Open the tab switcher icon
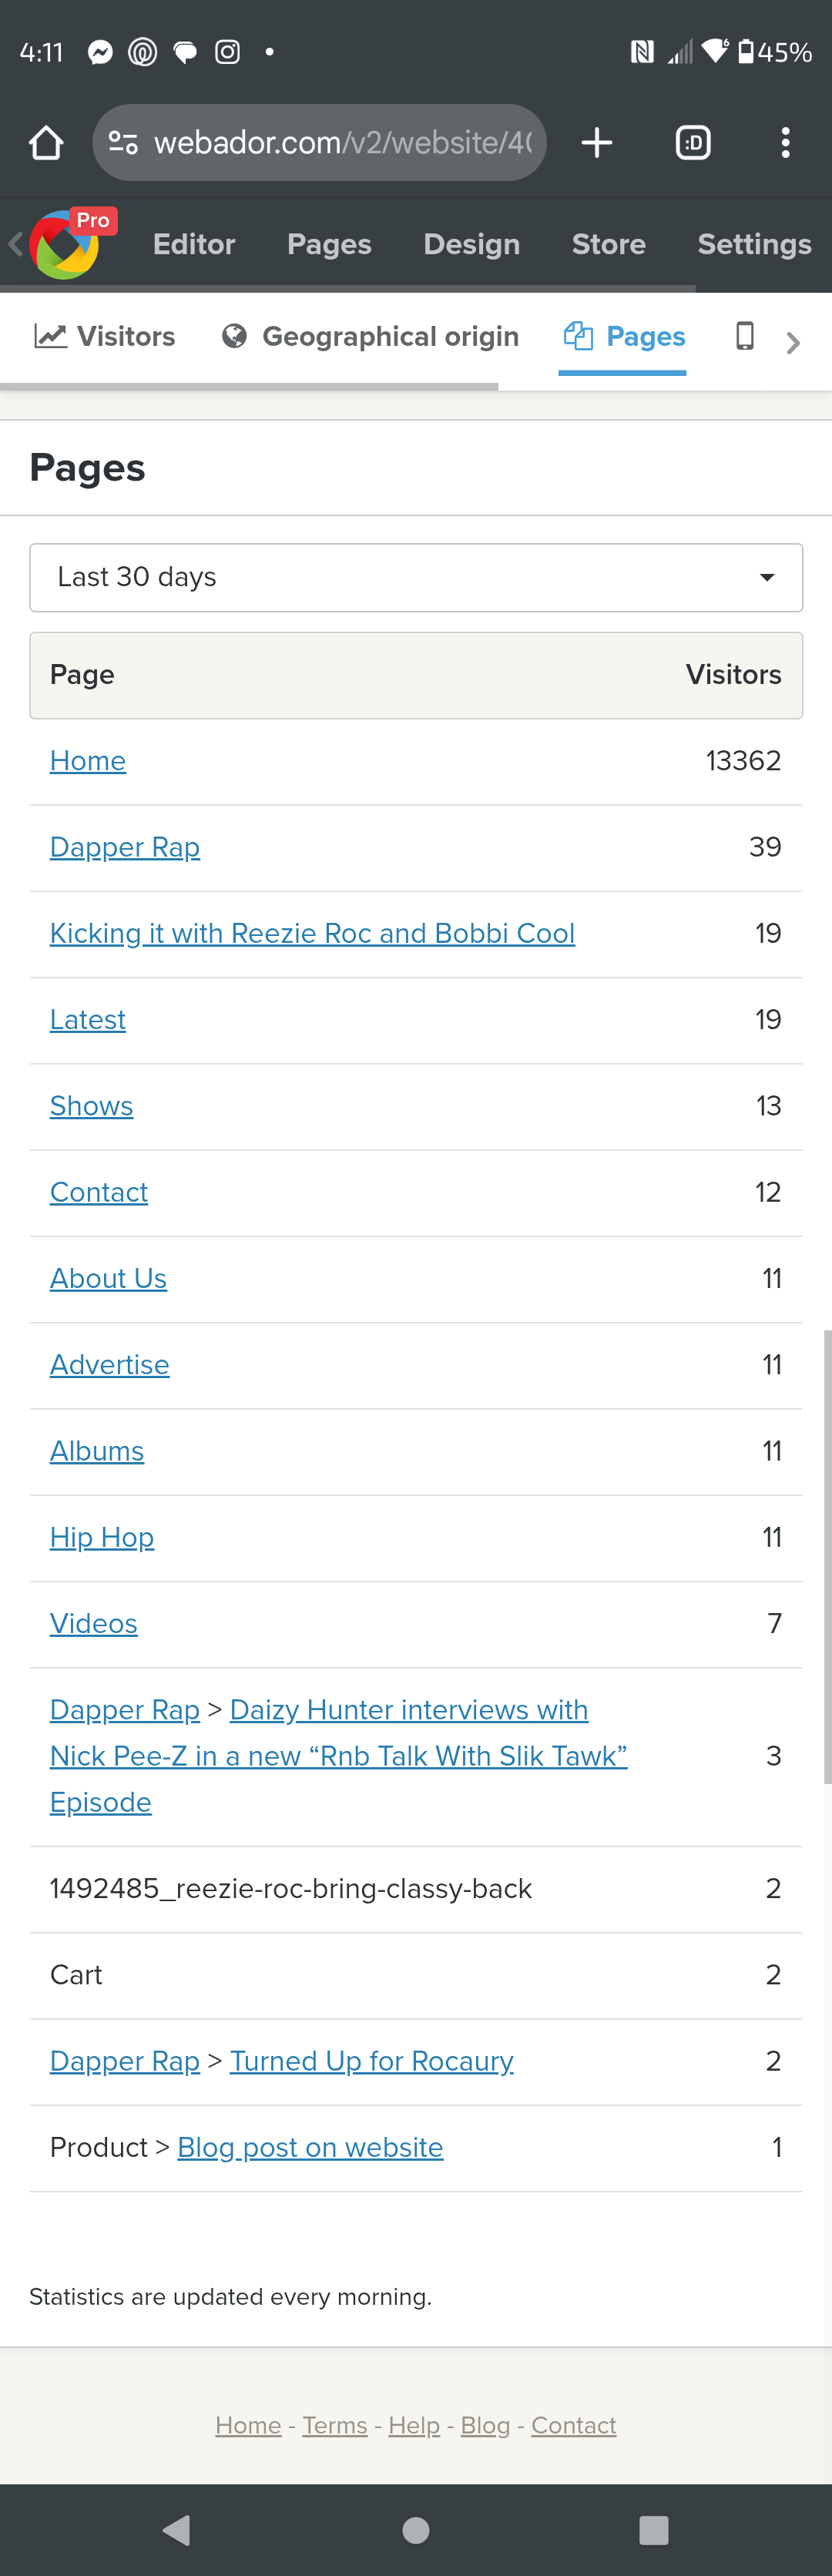This screenshot has height=2576, width=832. (x=693, y=143)
